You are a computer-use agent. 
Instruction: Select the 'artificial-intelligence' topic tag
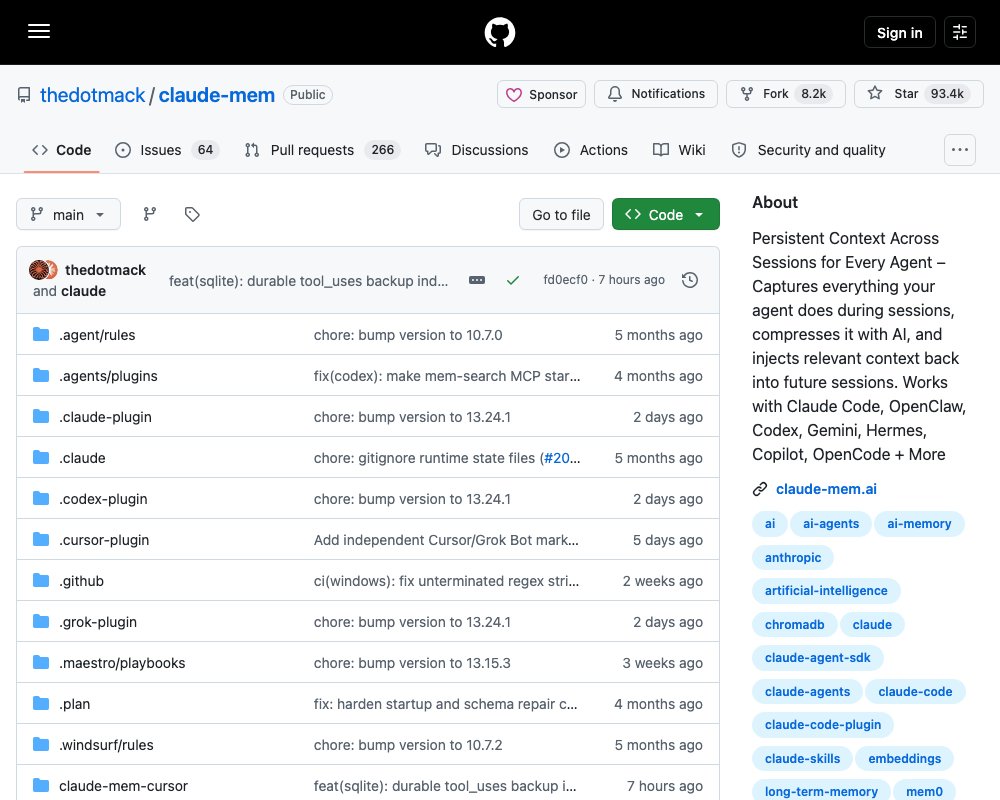click(x=826, y=591)
